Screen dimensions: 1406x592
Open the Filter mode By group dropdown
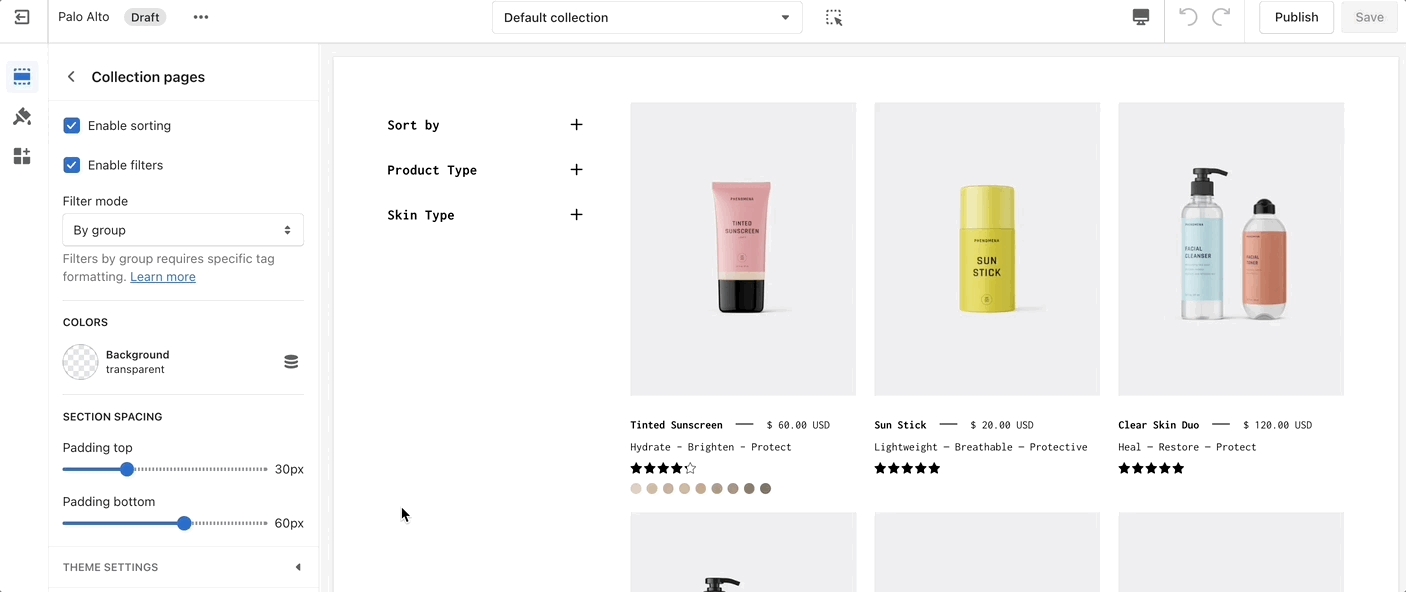[183, 230]
